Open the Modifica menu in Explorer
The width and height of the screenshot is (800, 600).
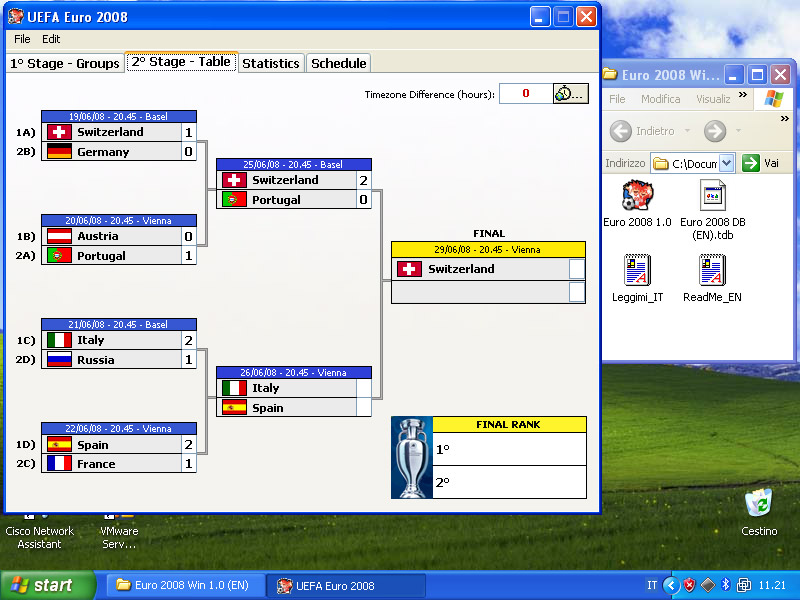(x=661, y=99)
